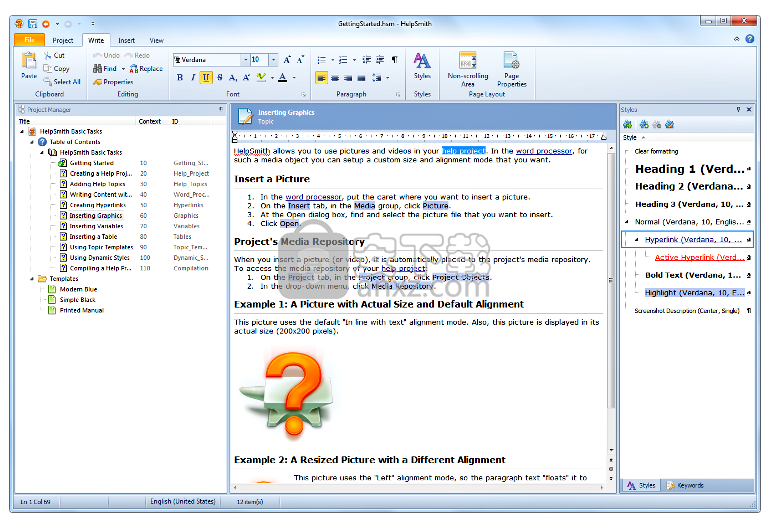
Task: Apply Subscript formatting
Action: pos(233,77)
